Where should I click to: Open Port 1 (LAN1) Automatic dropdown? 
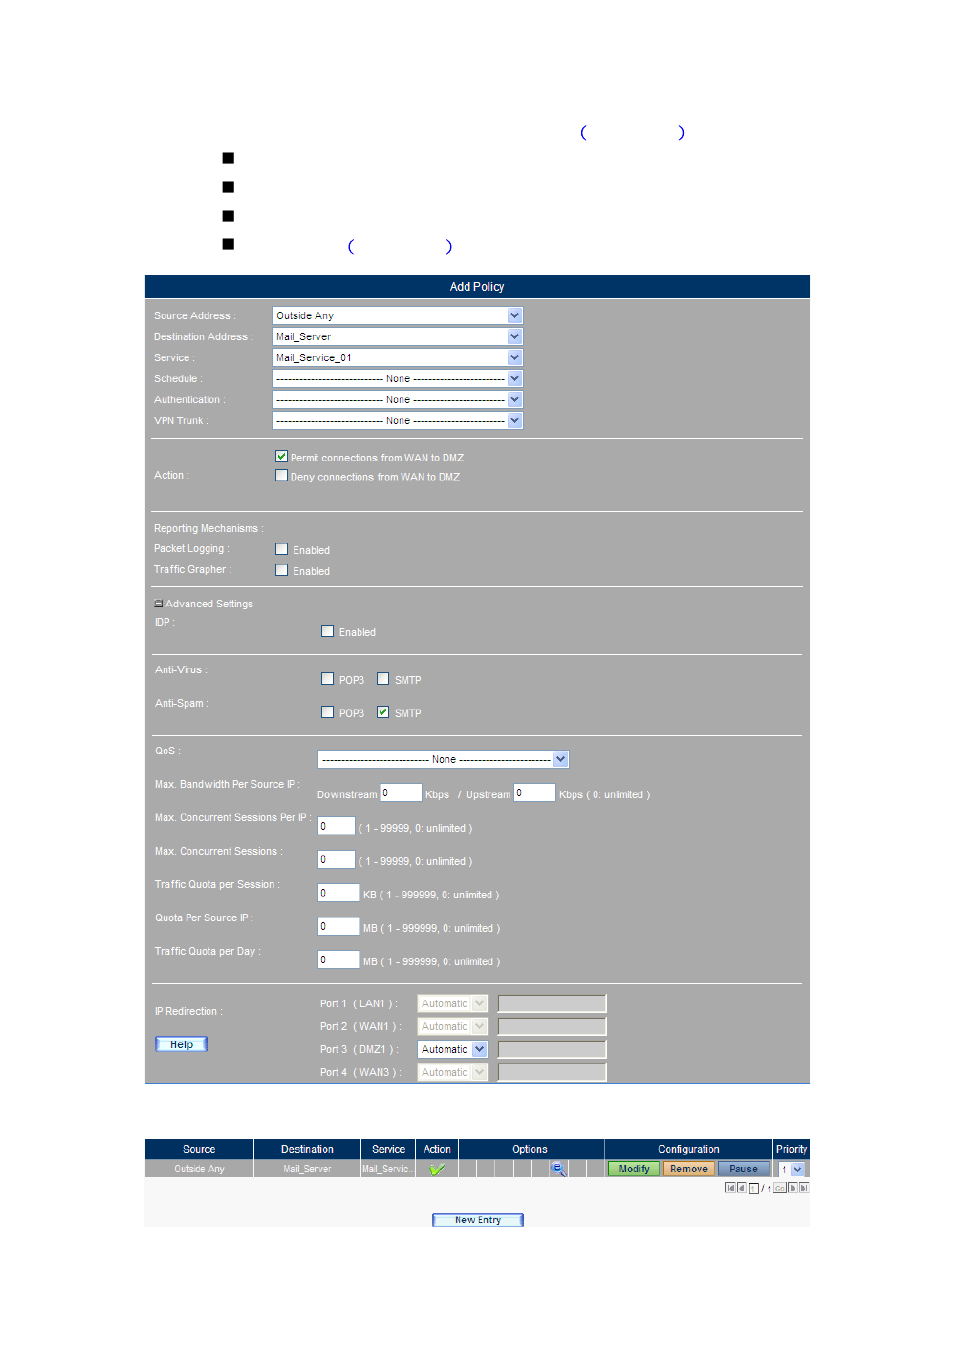(x=453, y=1004)
